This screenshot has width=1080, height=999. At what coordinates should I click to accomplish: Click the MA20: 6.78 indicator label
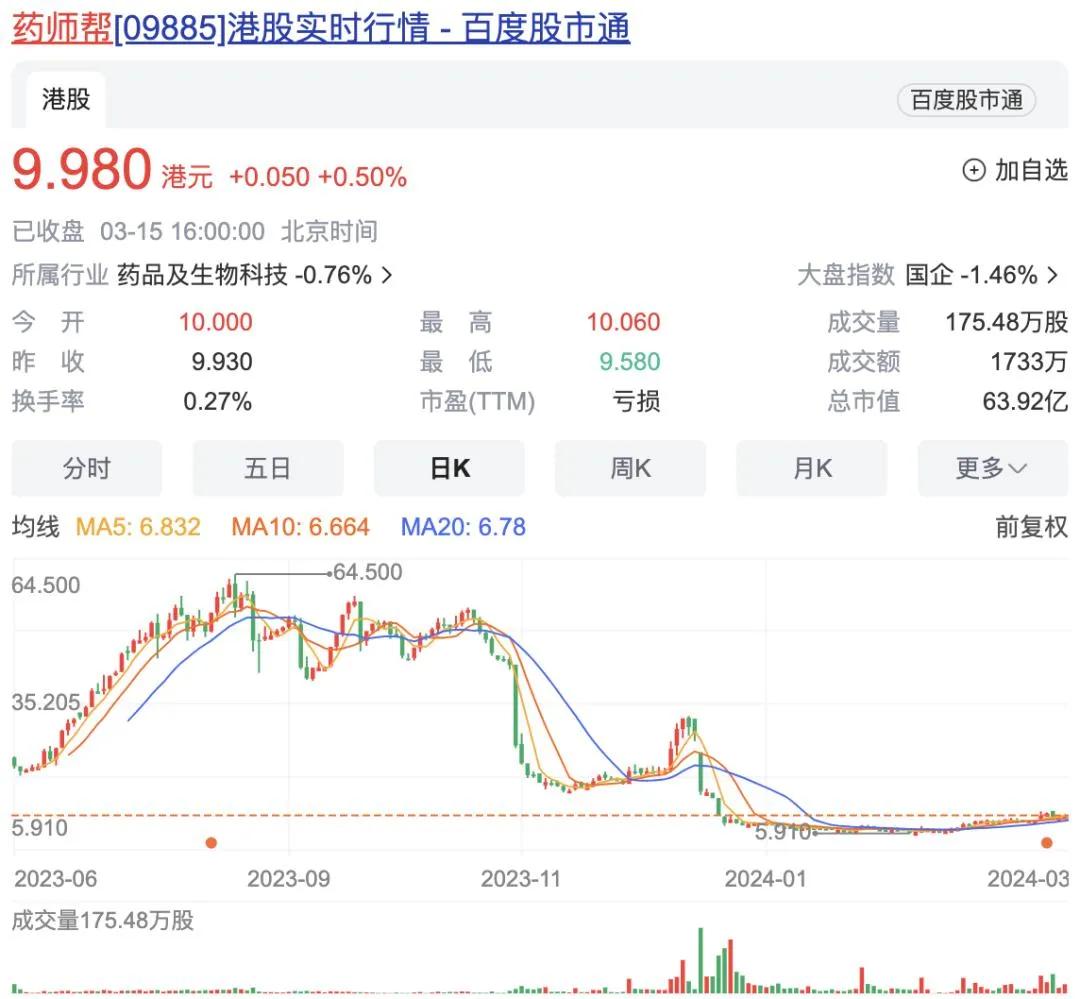point(463,527)
